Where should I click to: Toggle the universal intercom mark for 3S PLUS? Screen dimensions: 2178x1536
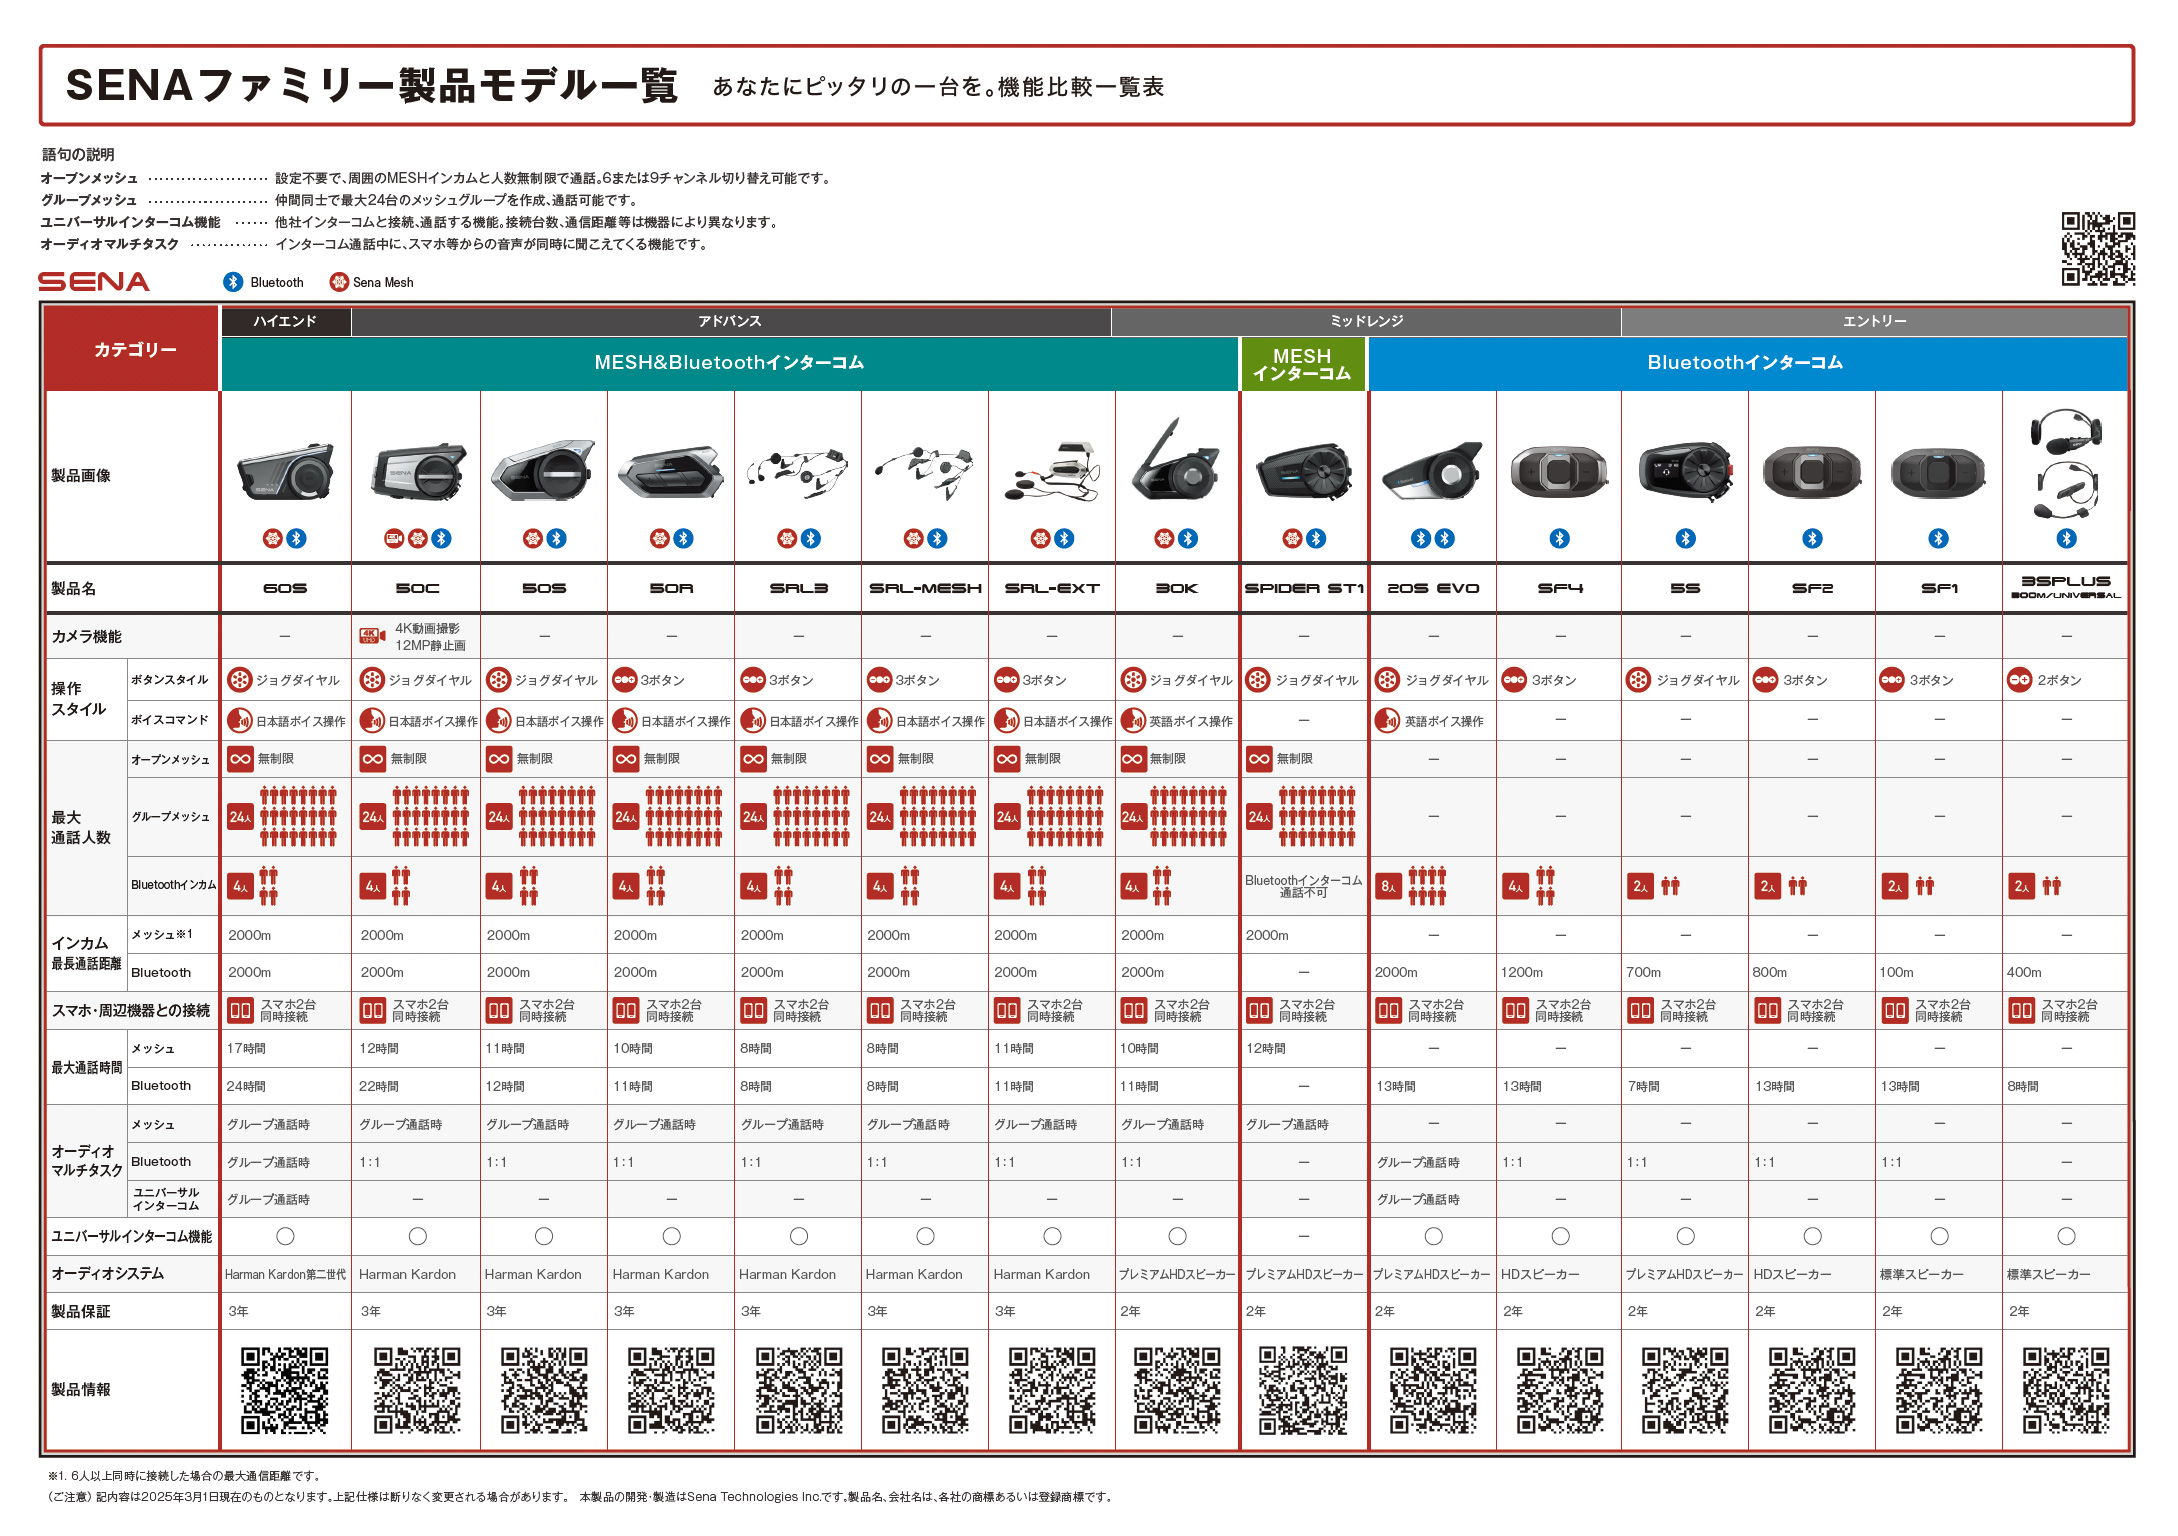(2068, 1236)
